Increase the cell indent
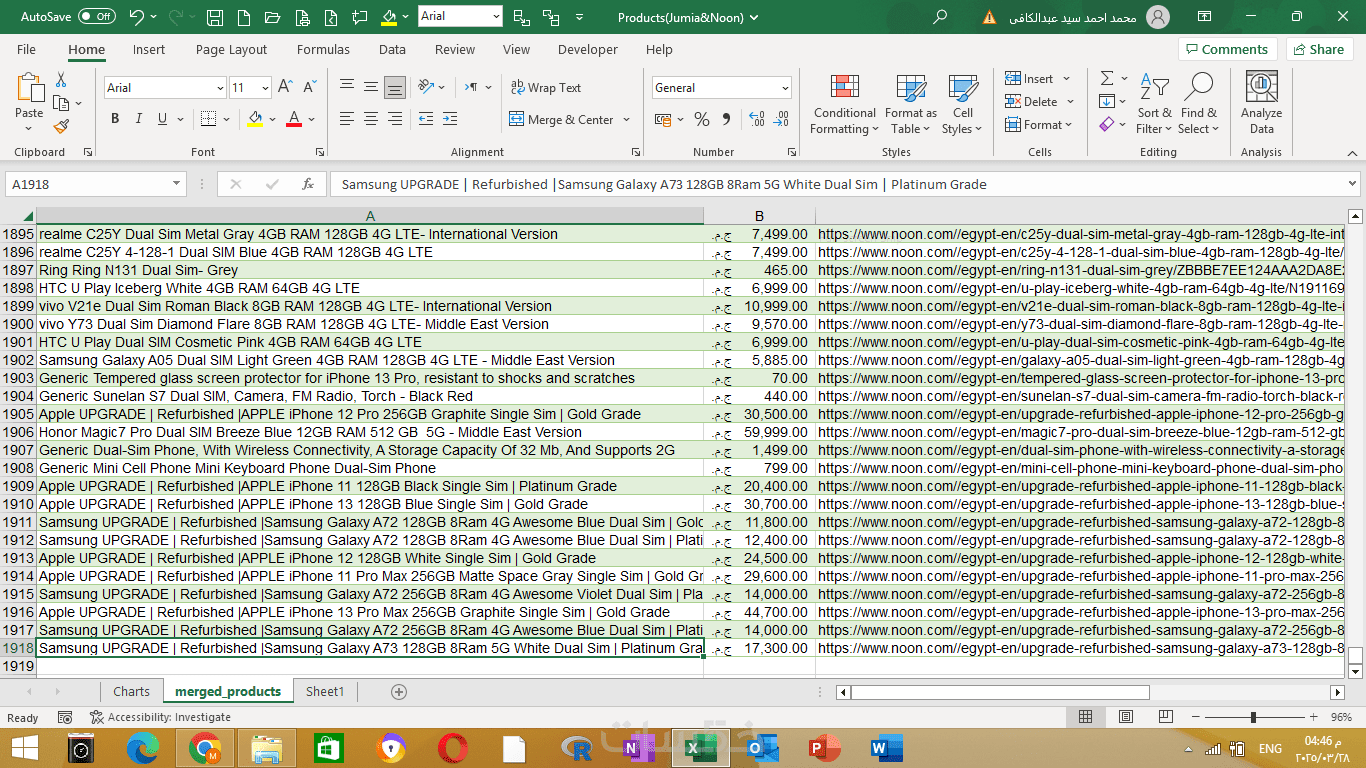This screenshot has width=1366, height=768. tap(451, 119)
